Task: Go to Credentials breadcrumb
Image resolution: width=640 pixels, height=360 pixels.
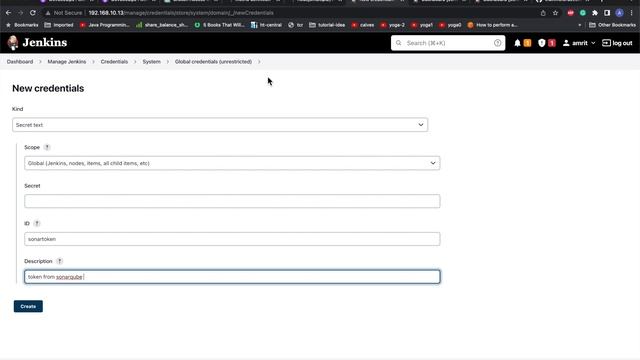Action: (x=114, y=62)
